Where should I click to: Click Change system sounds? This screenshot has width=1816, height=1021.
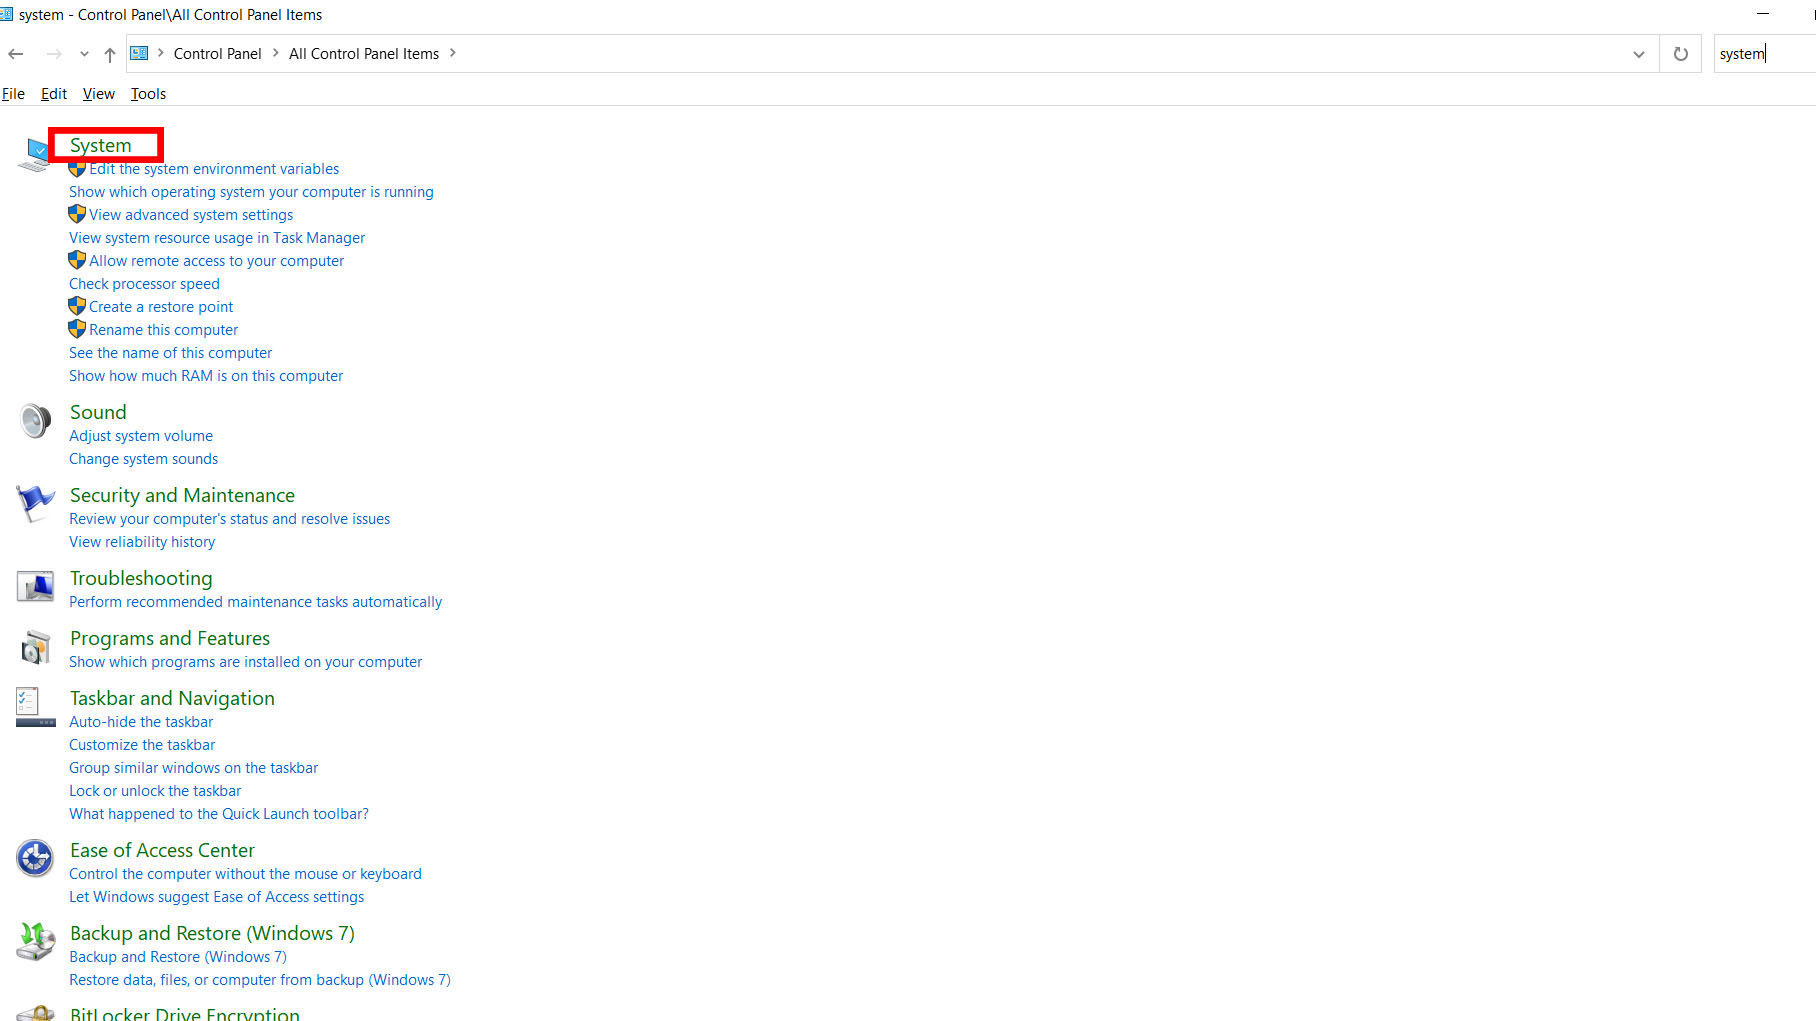[x=143, y=459]
